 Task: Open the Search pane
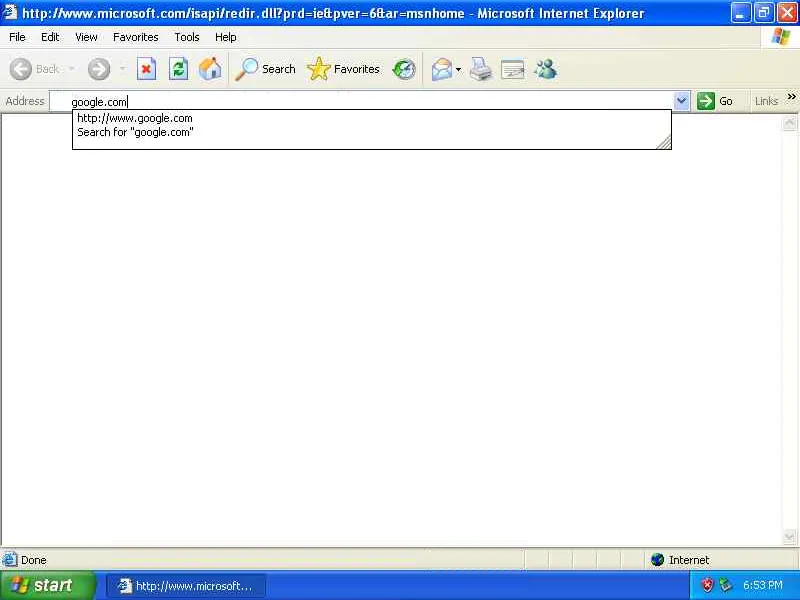click(265, 69)
